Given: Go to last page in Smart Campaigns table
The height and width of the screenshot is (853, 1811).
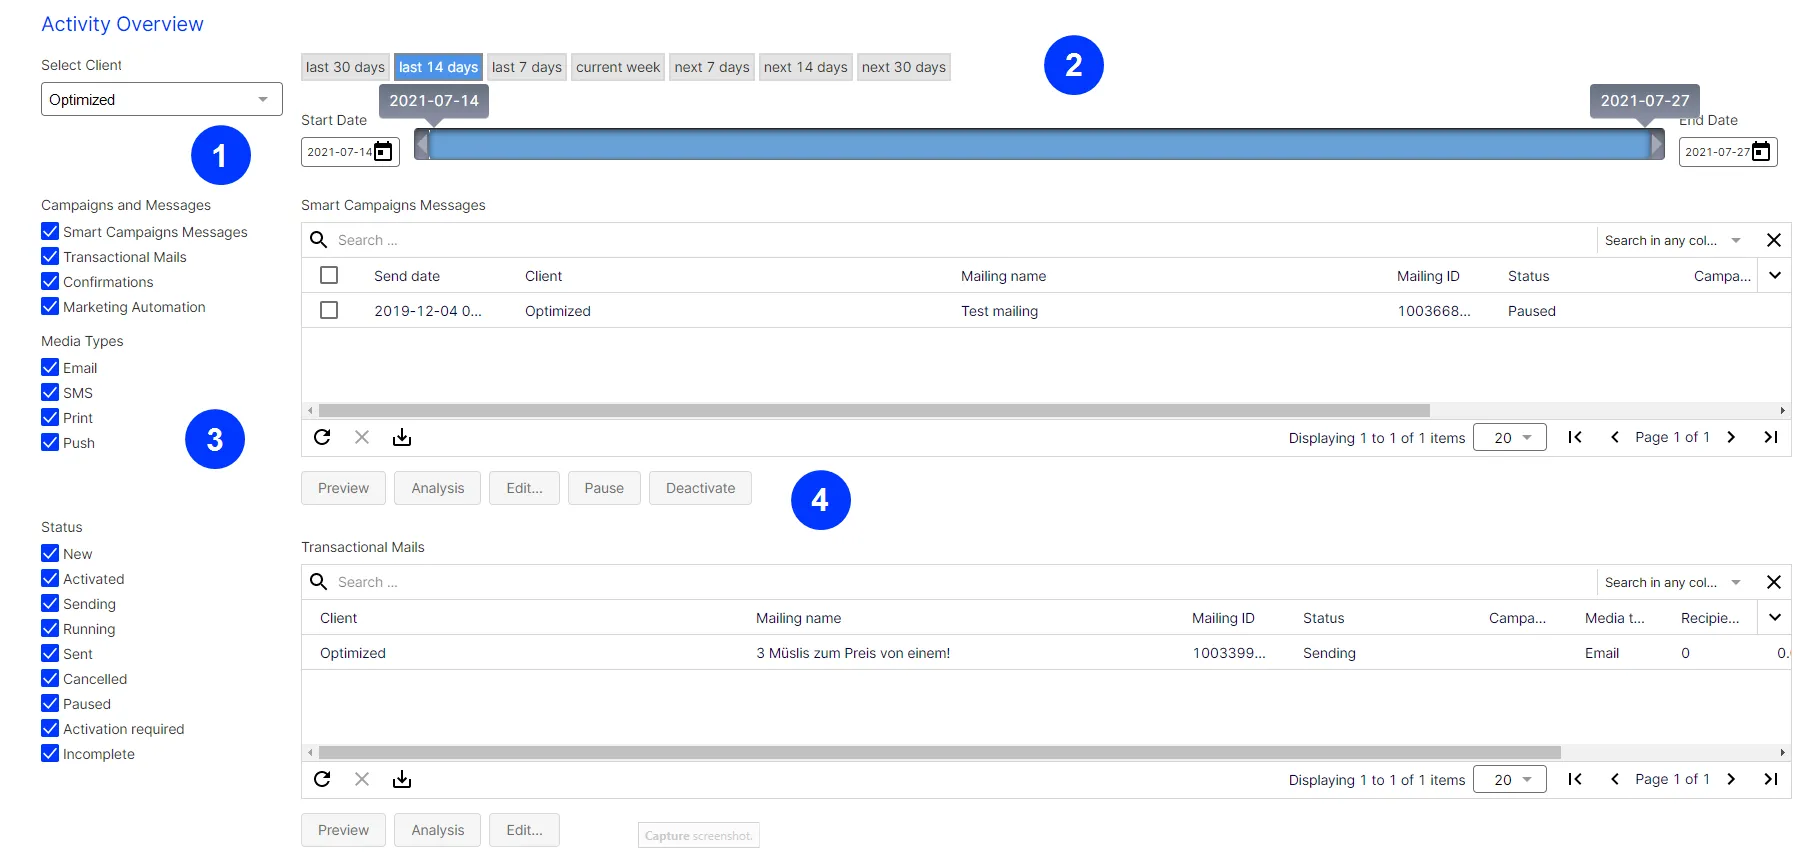Looking at the screenshot, I should 1771,437.
